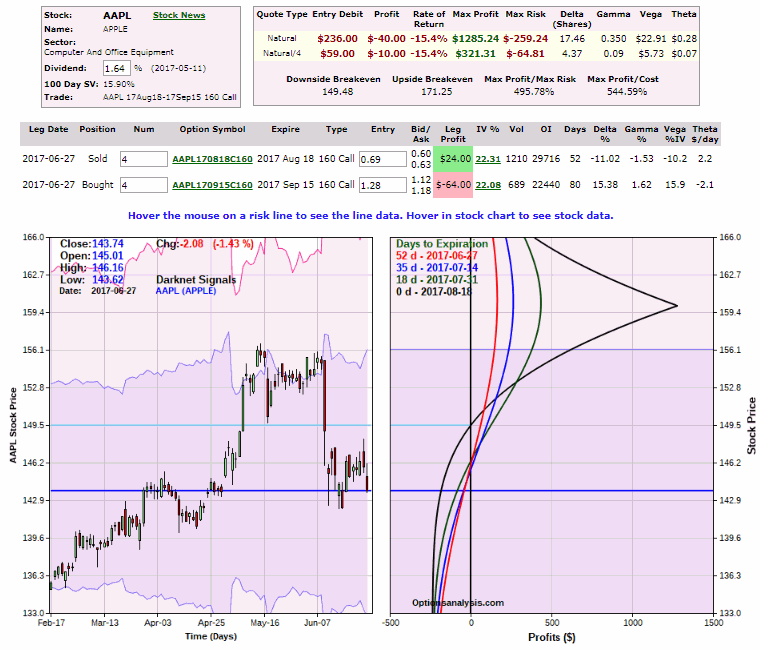Click the Vol value 689
The image size is (760, 650).
point(516,185)
